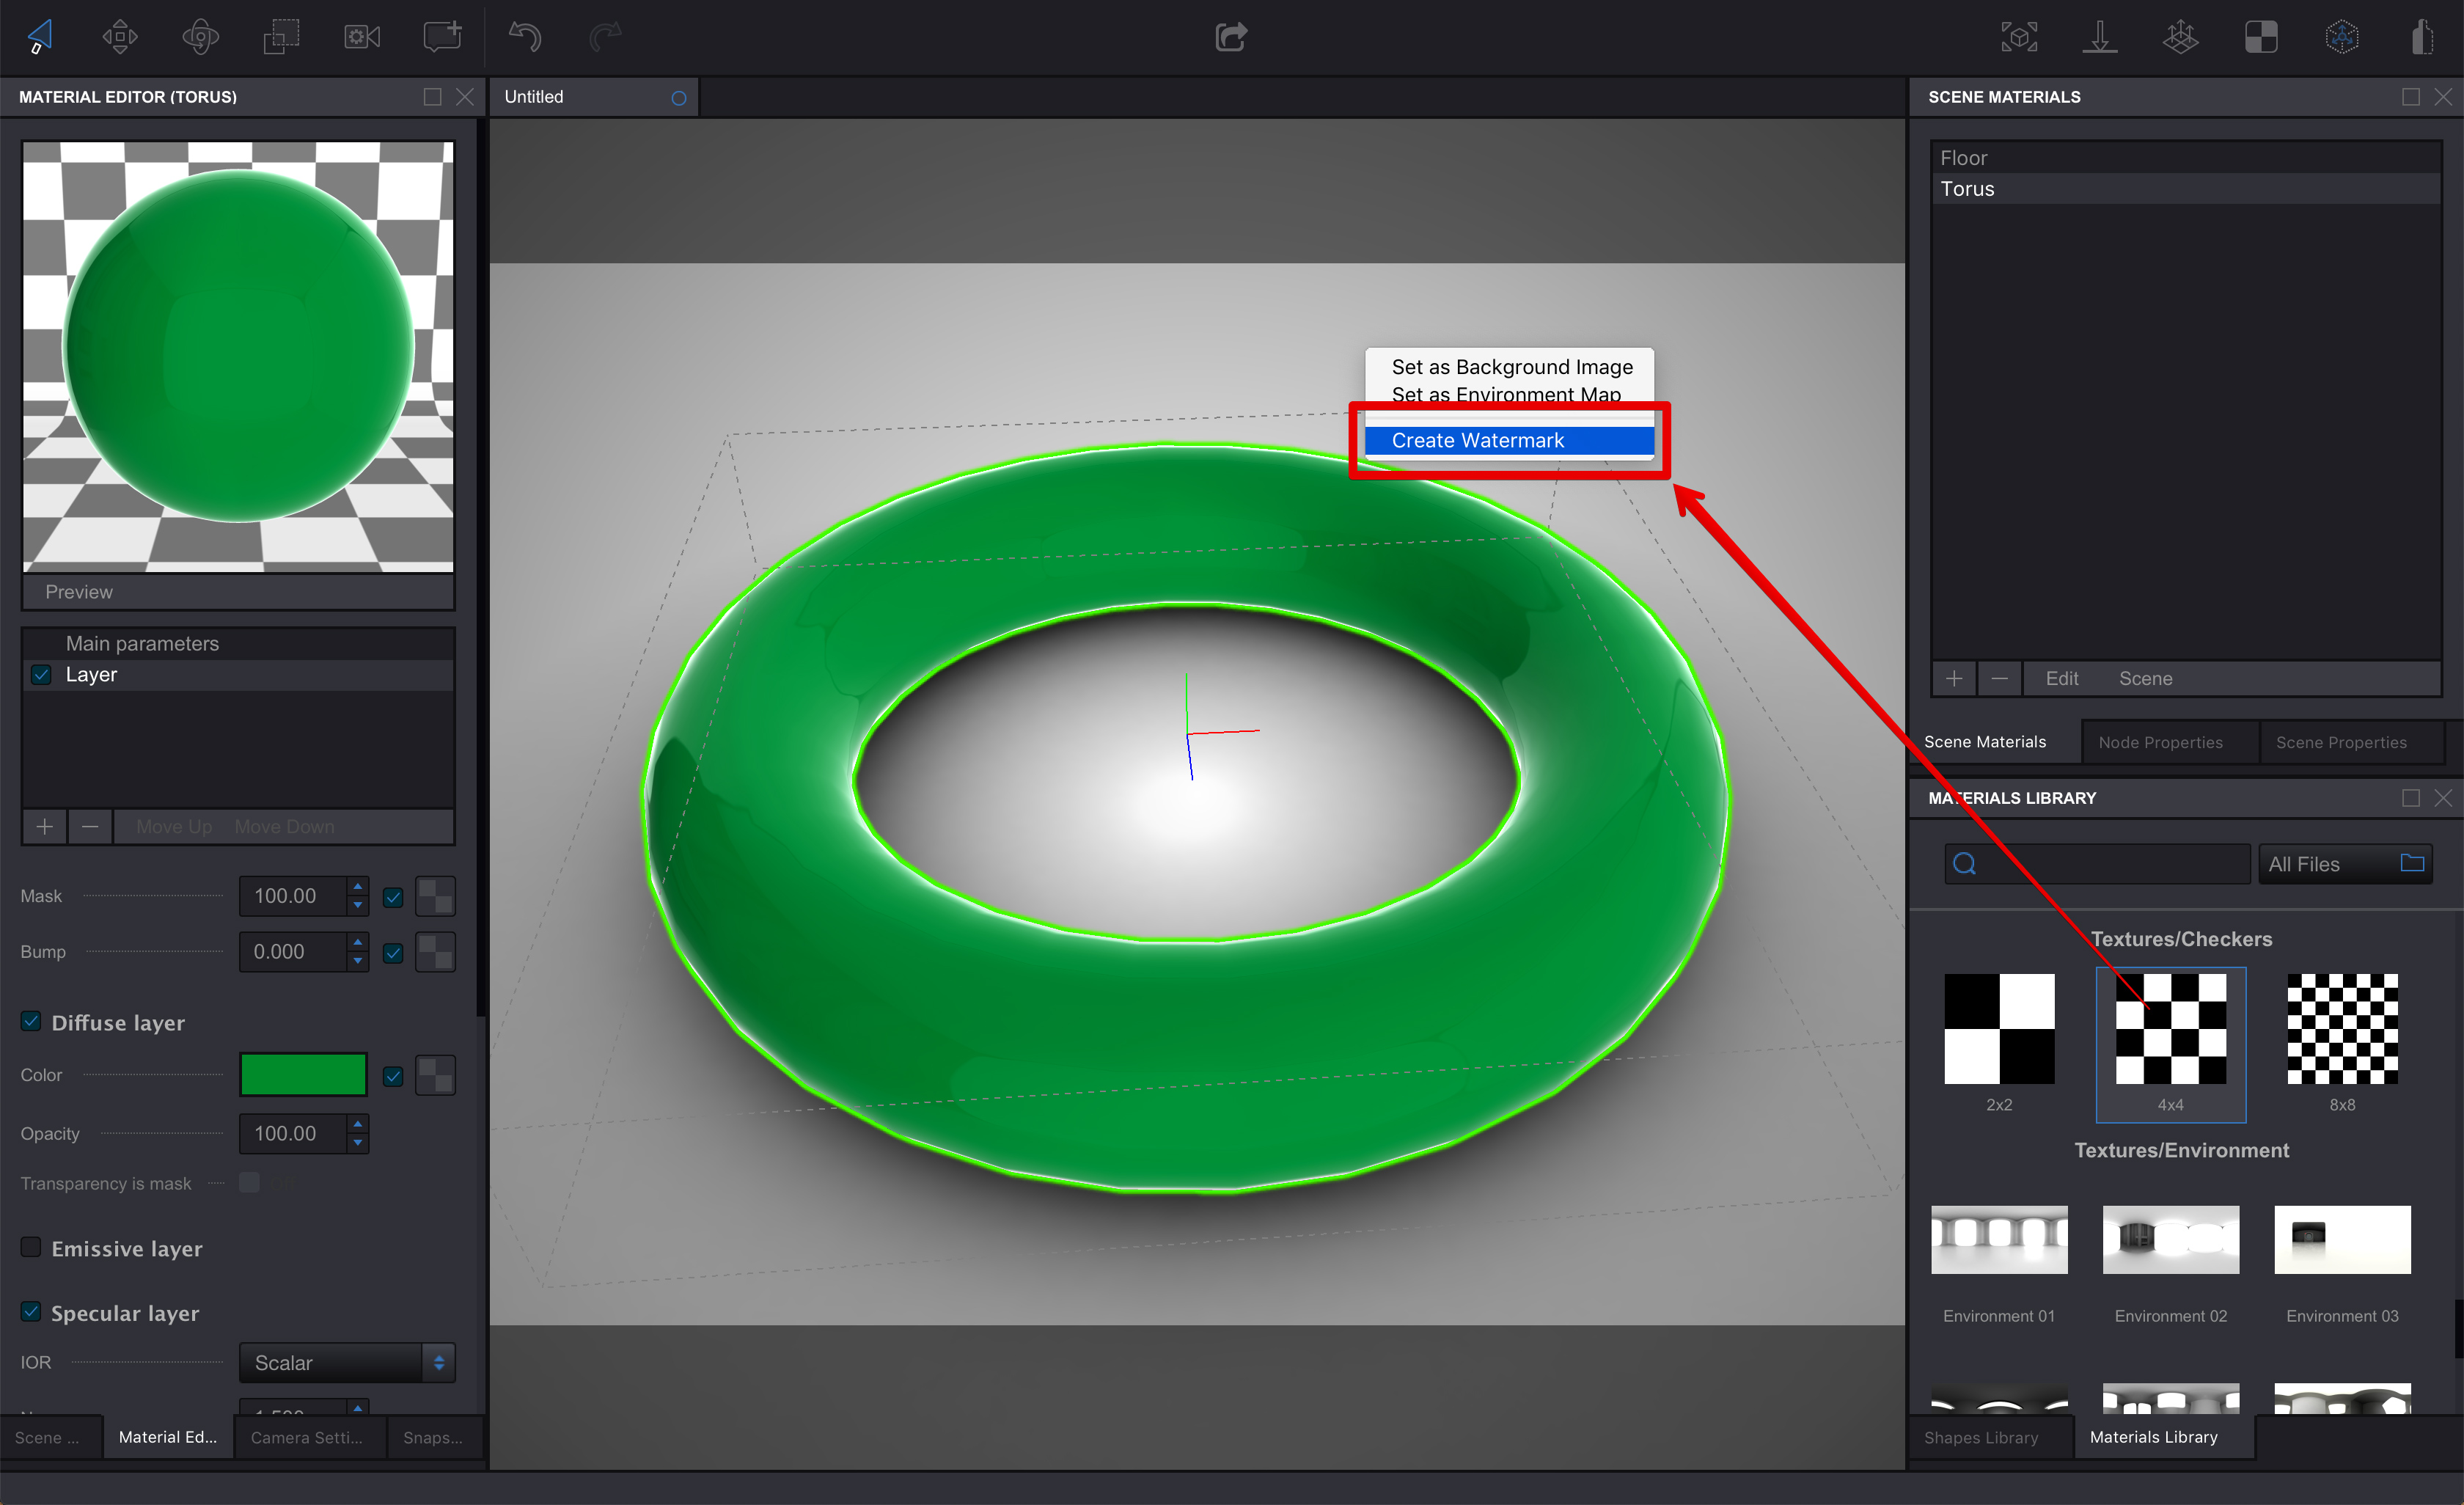Image resolution: width=2464 pixels, height=1505 pixels.
Task: Enable the Emissive layer checkbox
Action: (31, 1247)
